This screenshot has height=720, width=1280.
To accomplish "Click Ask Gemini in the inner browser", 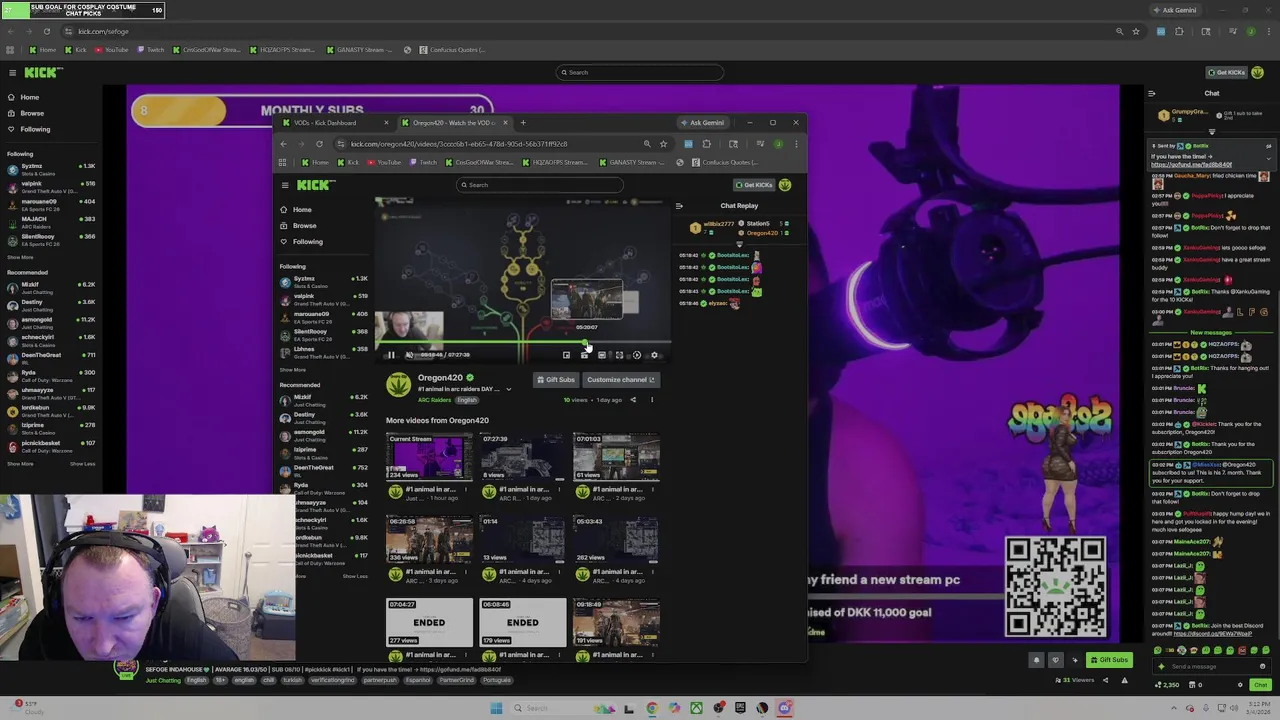I will click(x=702, y=123).
